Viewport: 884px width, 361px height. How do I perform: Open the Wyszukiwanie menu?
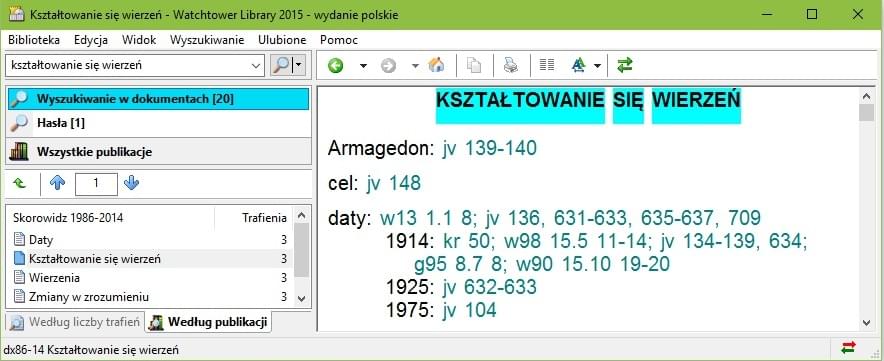pos(207,40)
